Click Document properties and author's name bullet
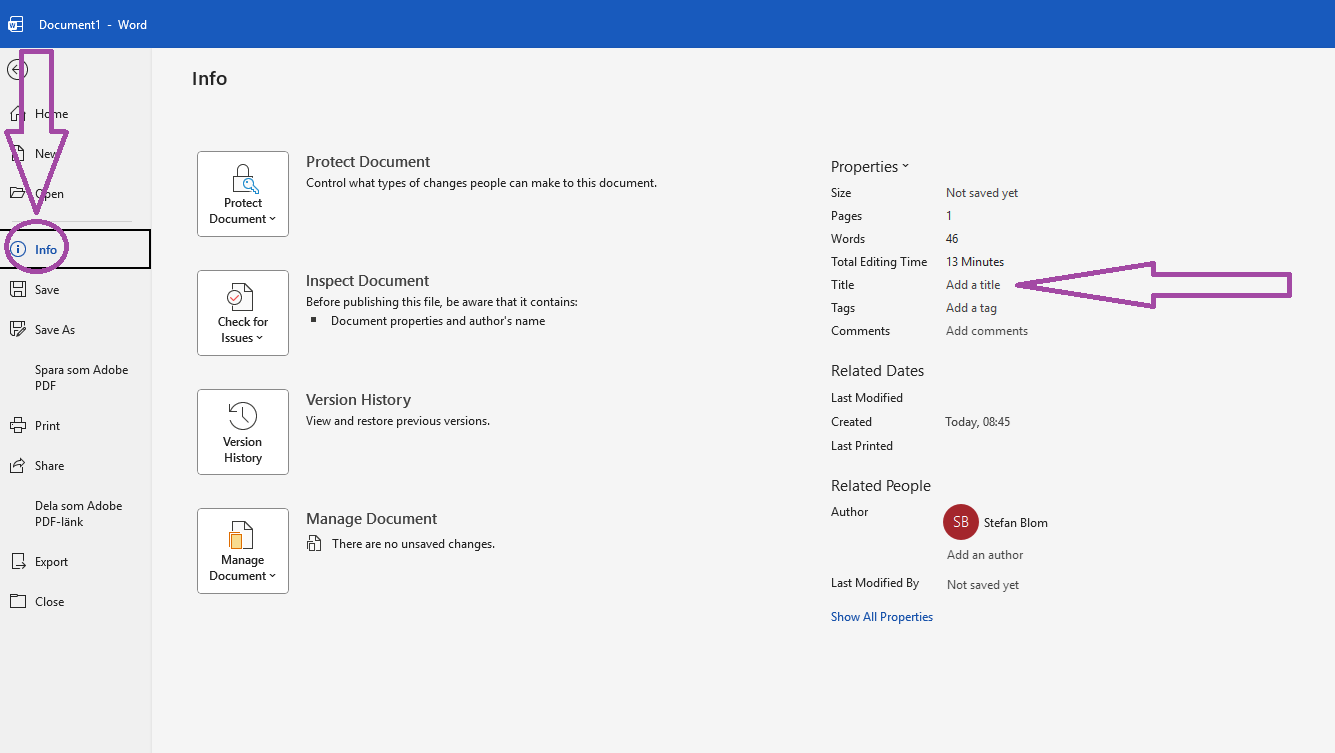The image size is (1335, 753). [438, 321]
